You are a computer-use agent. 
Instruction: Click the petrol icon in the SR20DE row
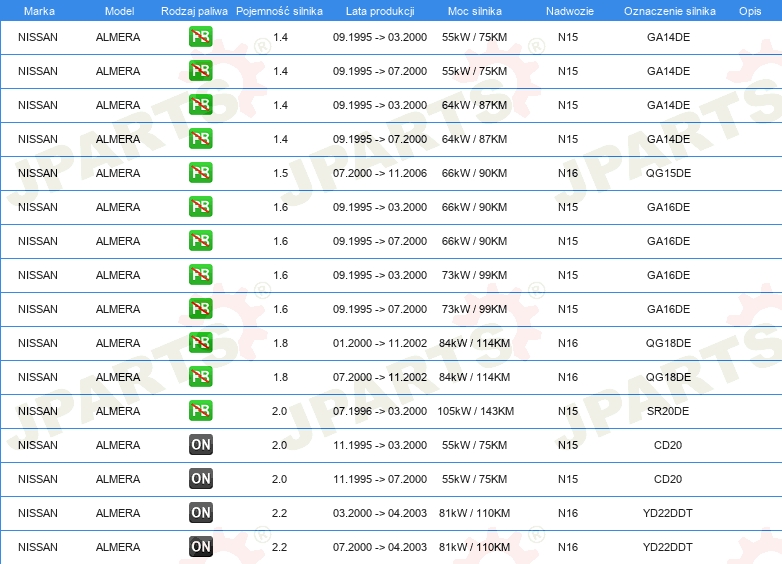(x=201, y=411)
